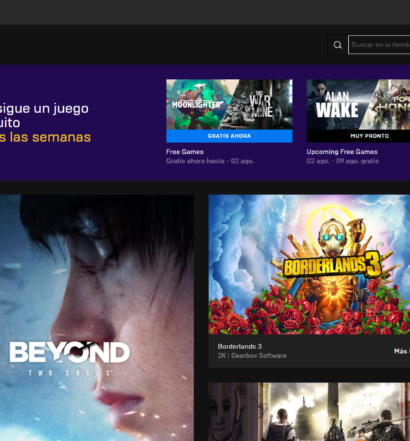
Task: Open the Beyond Two Souls featured poster
Action: [97, 318]
